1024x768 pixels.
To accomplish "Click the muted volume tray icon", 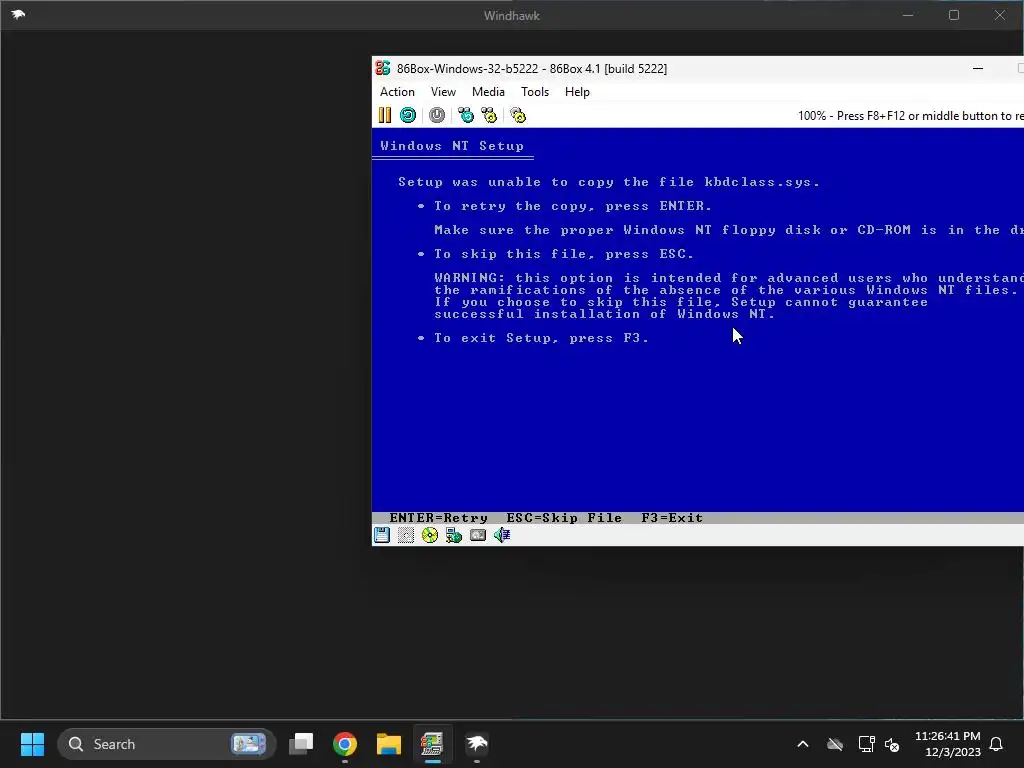I will click(892, 744).
